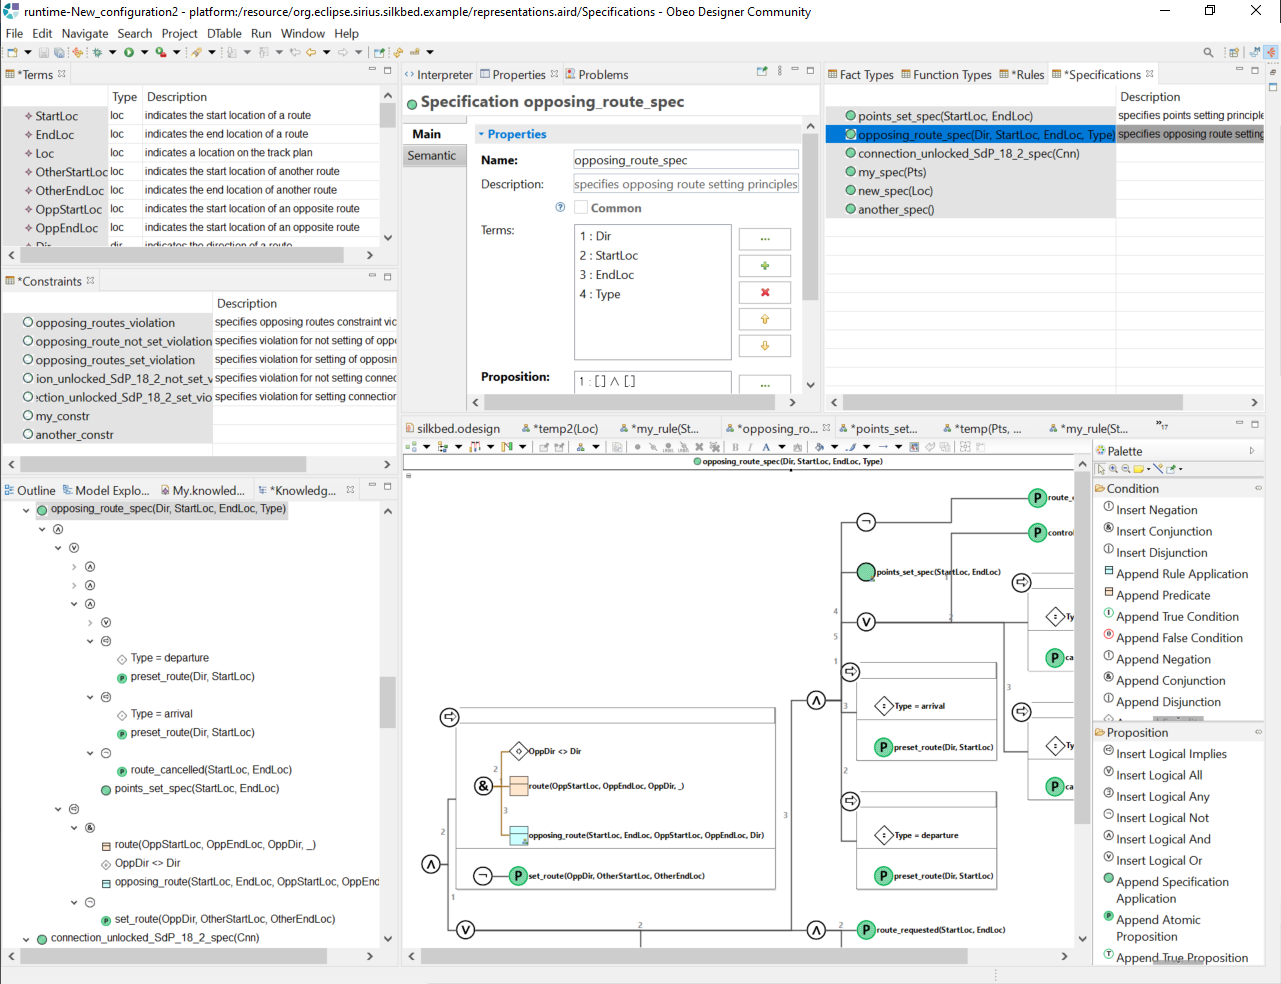
Task: Click the green plus add term button
Action: pos(765,266)
